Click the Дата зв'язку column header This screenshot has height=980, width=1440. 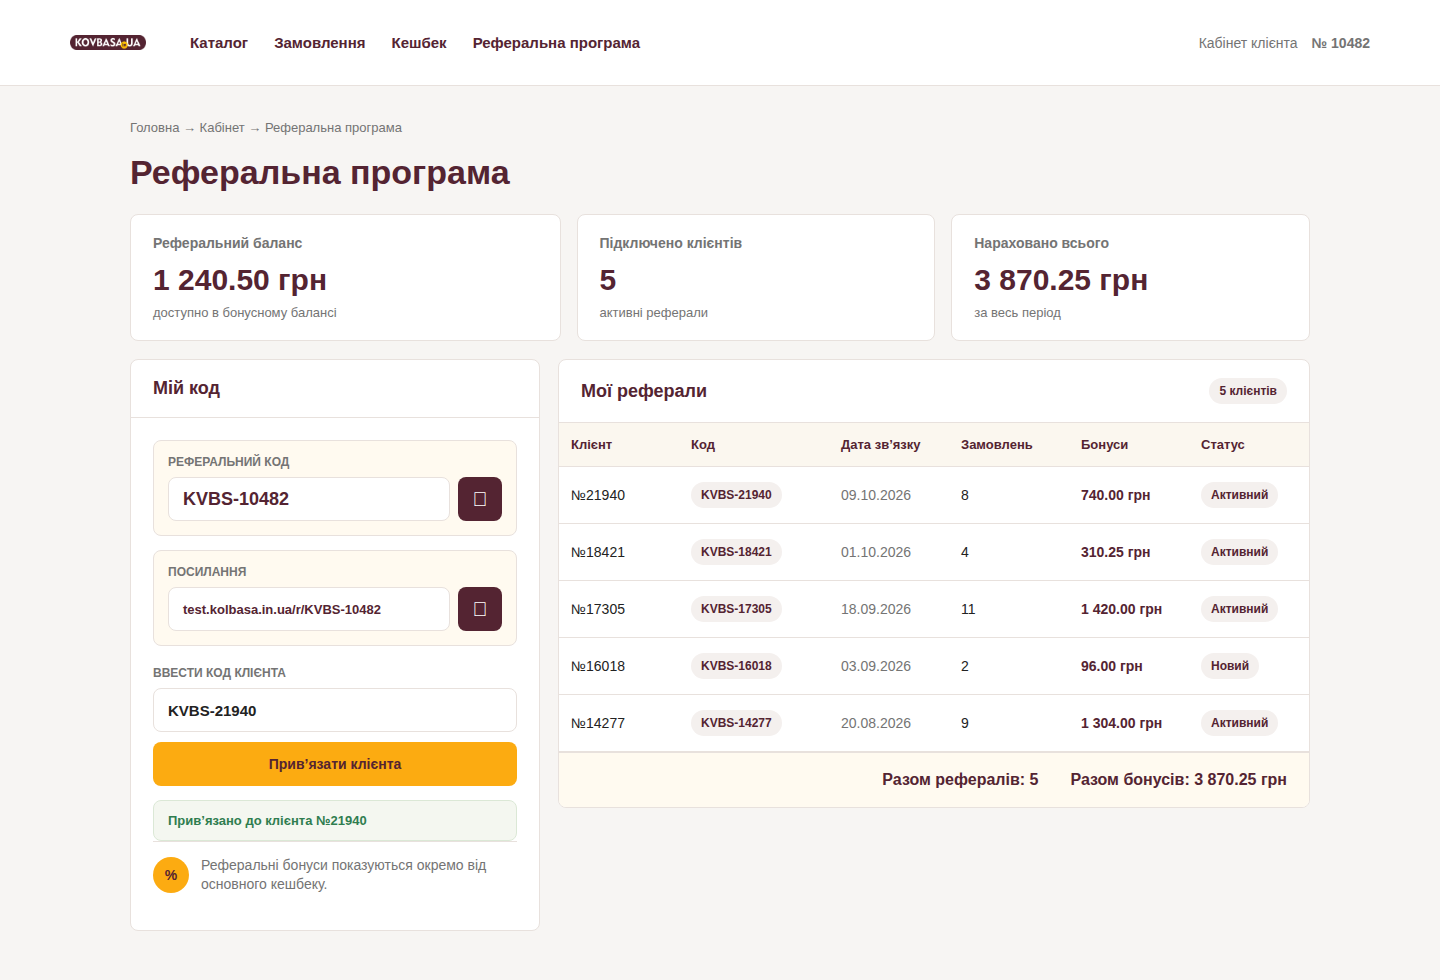coord(880,445)
